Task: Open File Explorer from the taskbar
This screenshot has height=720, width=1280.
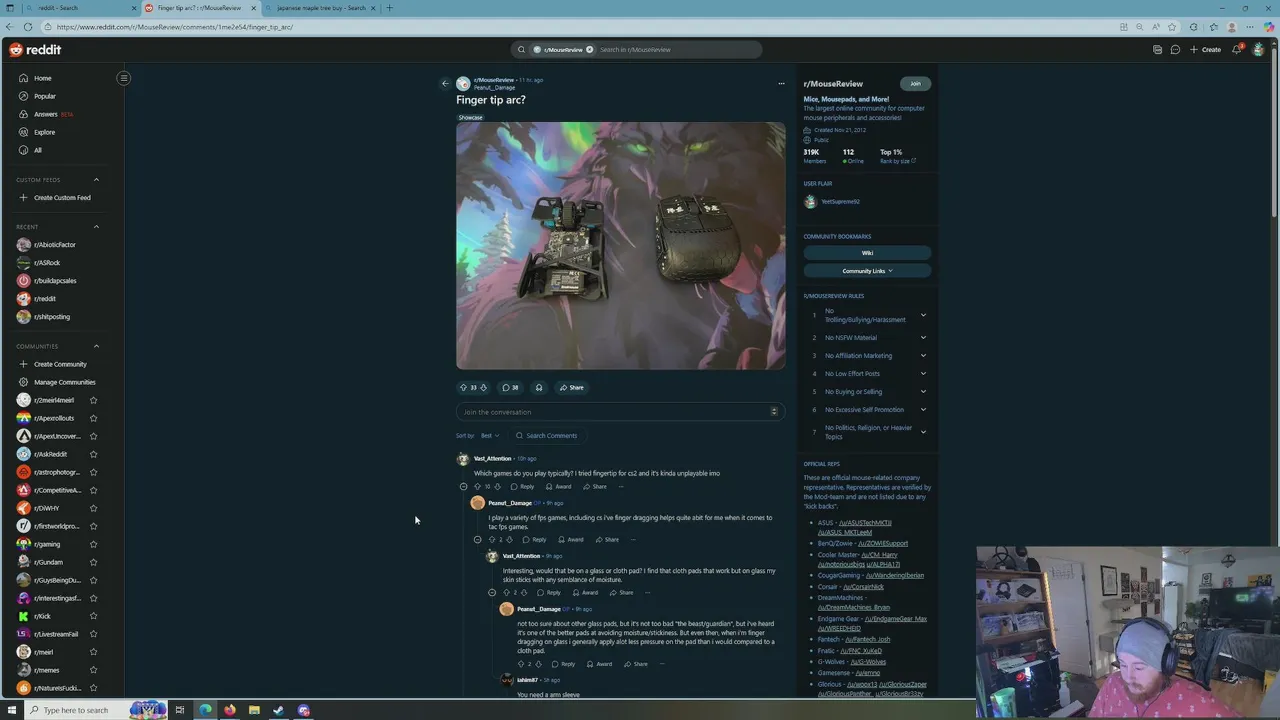Action: pos(254,710)
